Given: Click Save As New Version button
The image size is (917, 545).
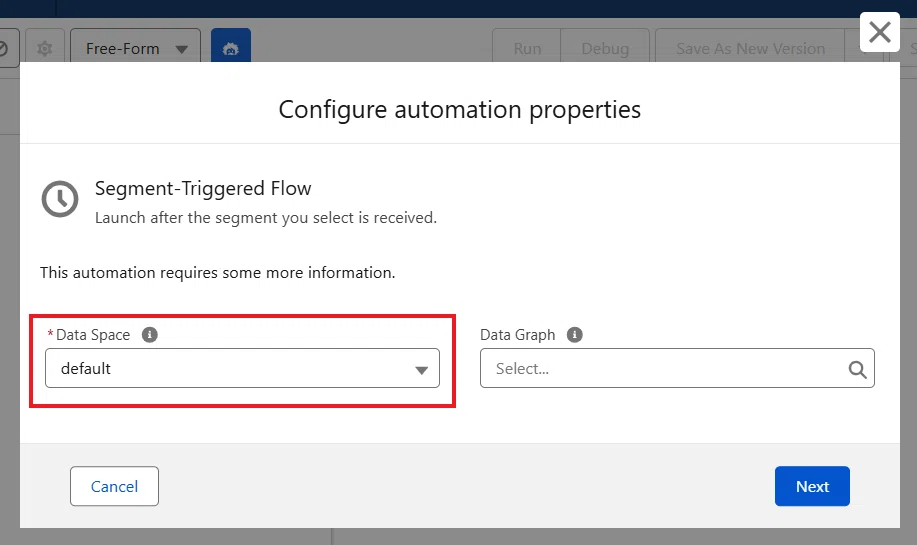Looking at the screenshot, I should pyautogui.click(x=750, y=48).
